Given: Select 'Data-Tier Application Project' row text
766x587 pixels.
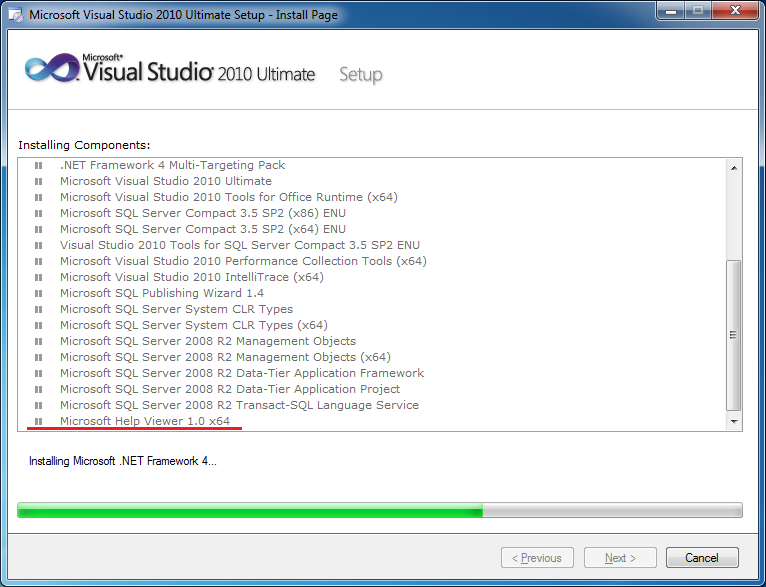Looking at the screenshot, I should (230, 389).
